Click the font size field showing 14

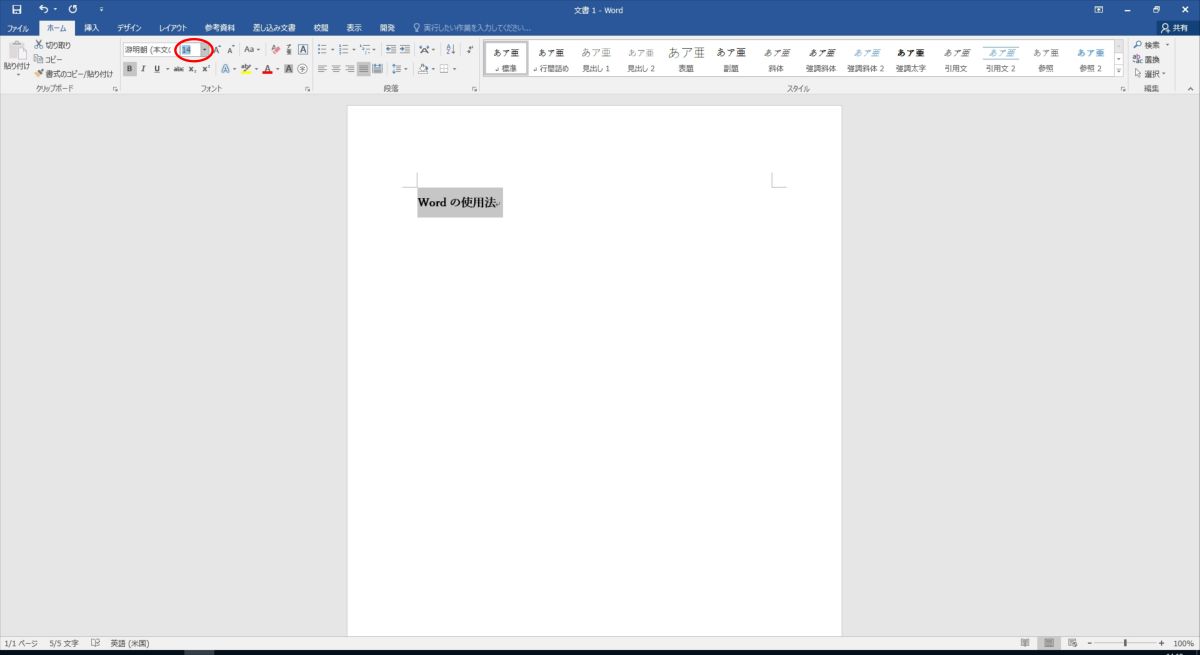click(x=189, y=49)
